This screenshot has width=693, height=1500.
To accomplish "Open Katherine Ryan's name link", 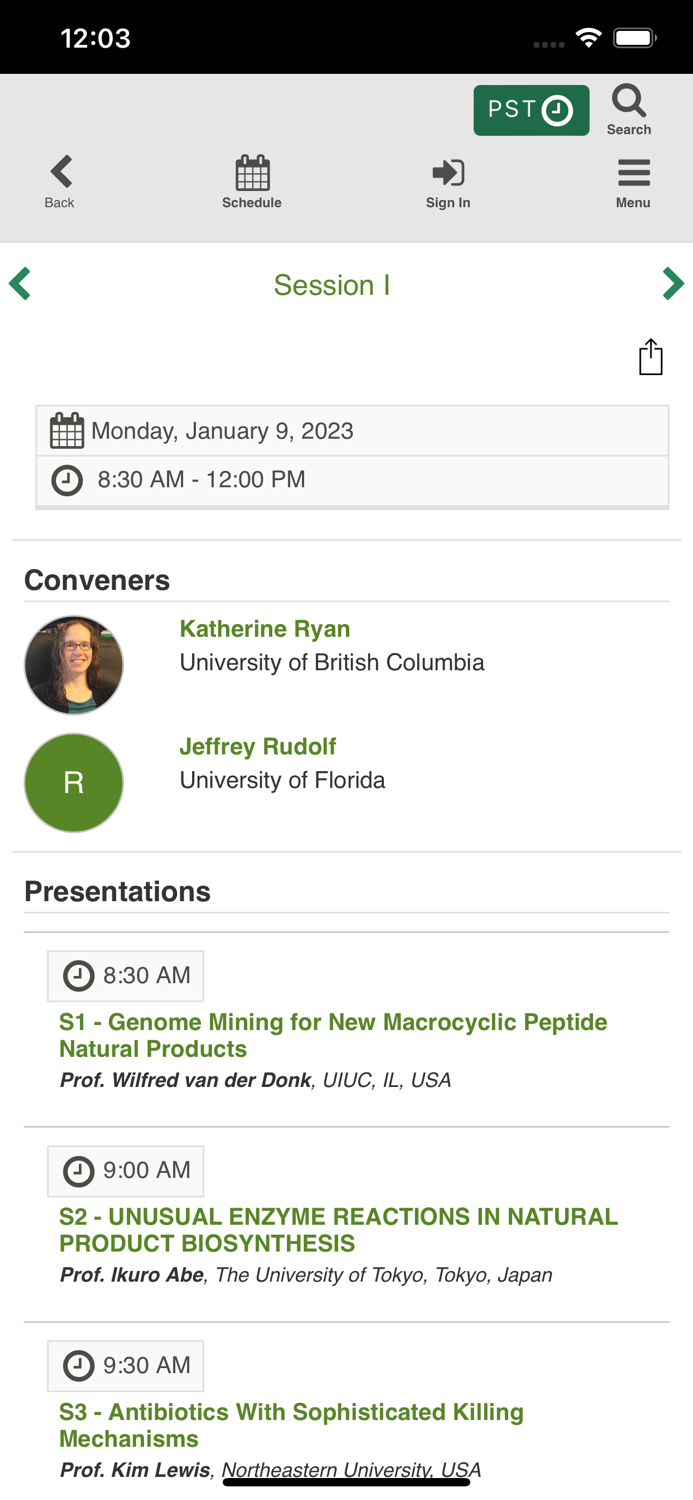I will click(x=265, y=629).
